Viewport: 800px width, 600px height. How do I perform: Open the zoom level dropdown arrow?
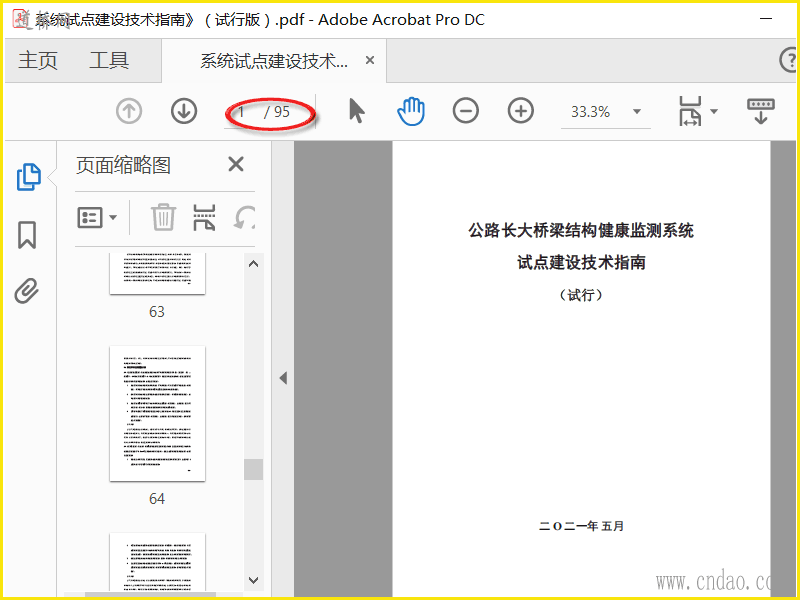coord(637,111)
